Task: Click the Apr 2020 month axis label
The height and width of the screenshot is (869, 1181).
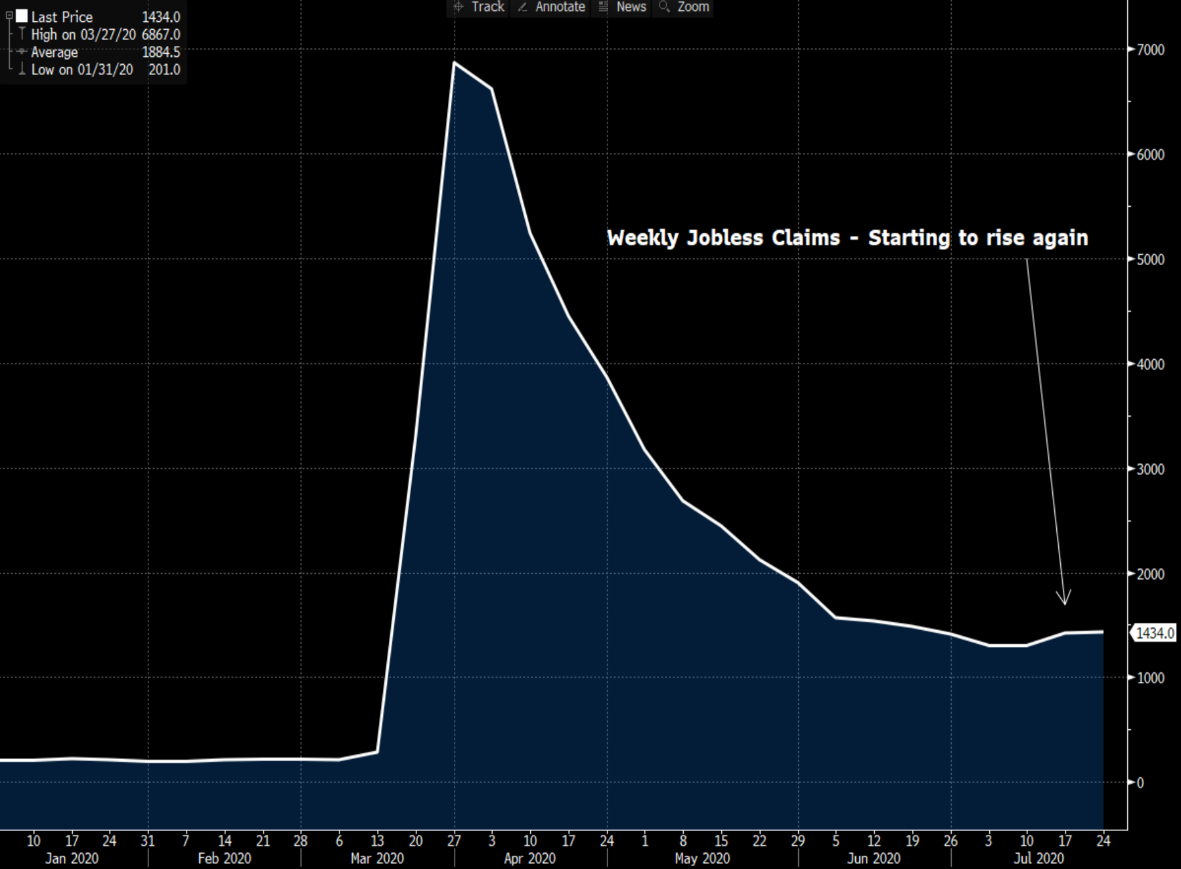Action: 528,858
